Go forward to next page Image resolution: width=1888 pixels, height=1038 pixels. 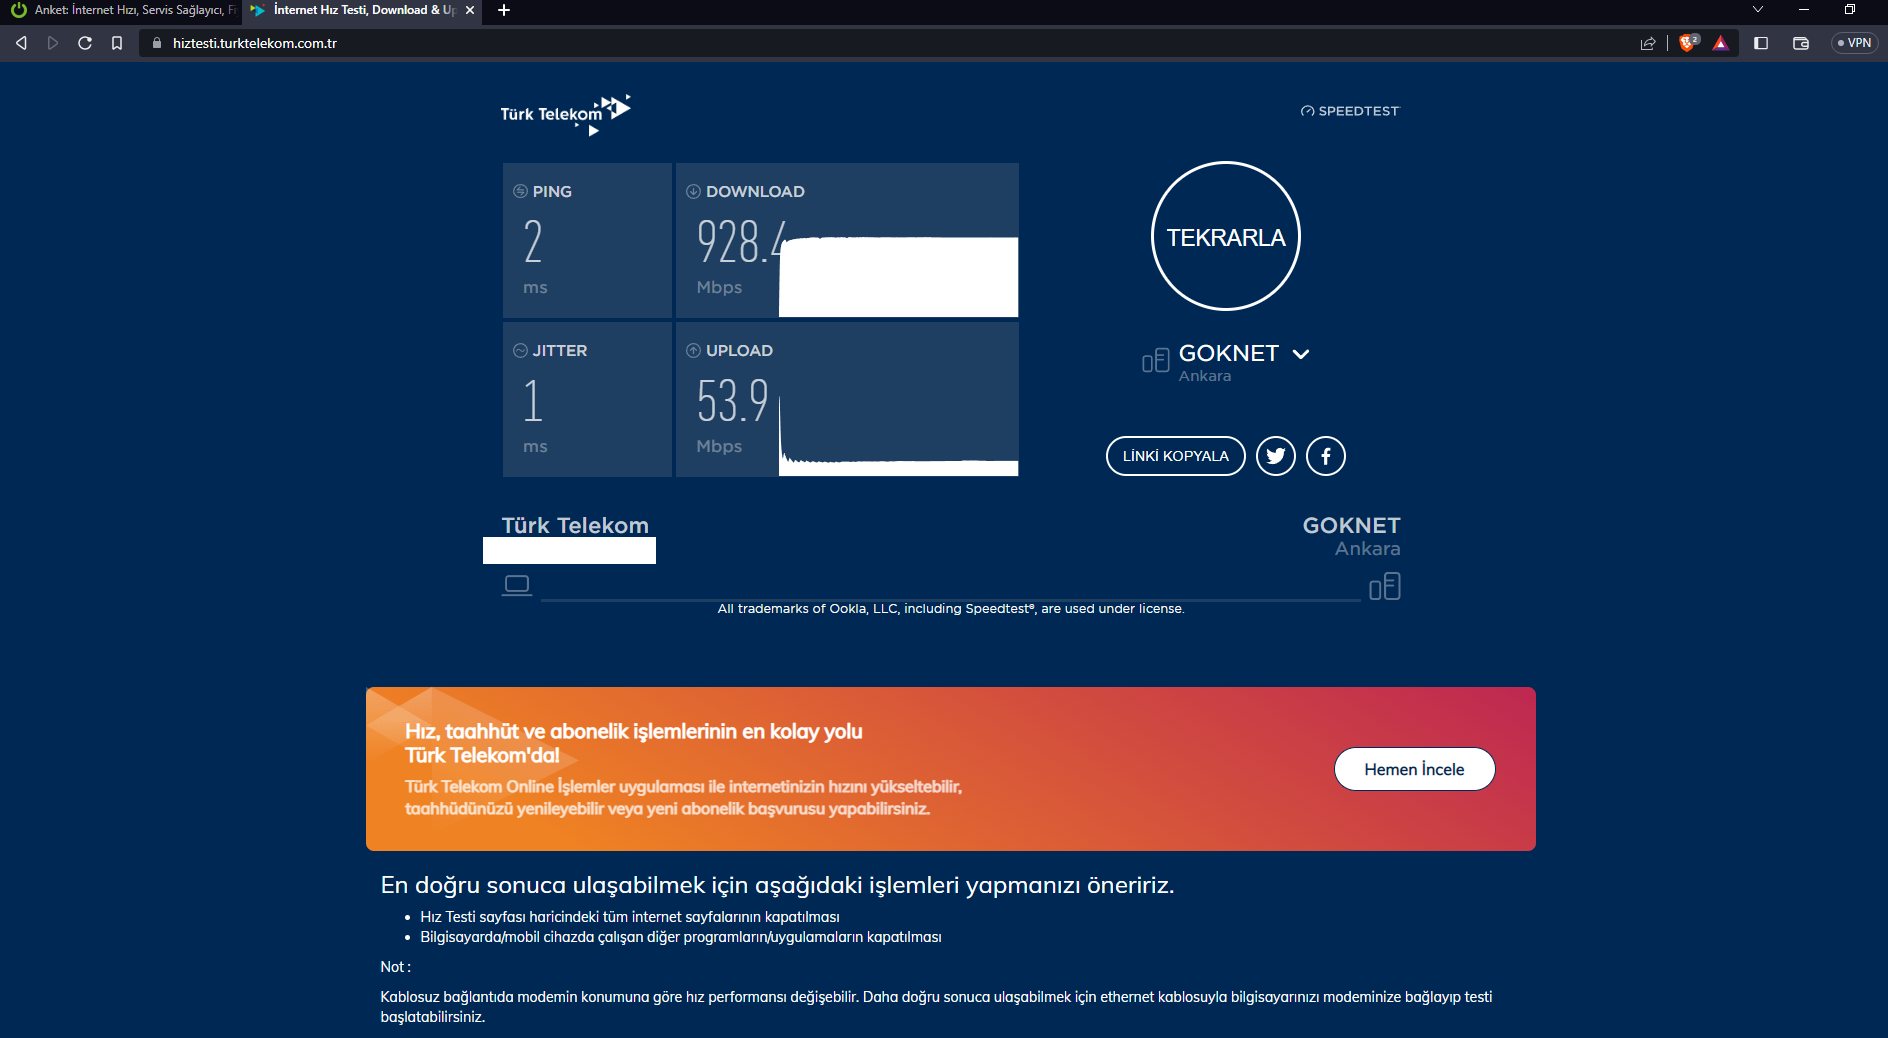(53, 43)
